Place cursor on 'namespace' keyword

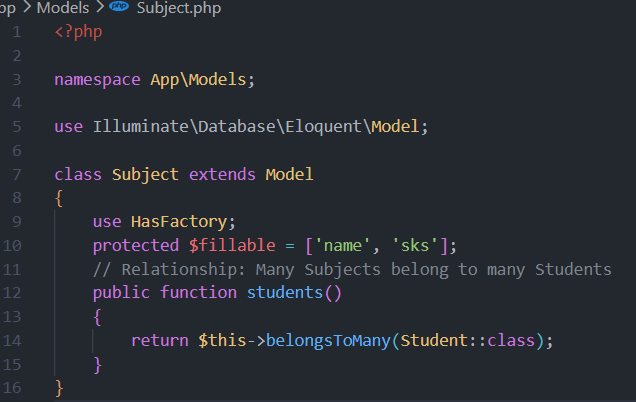(97, 80)
